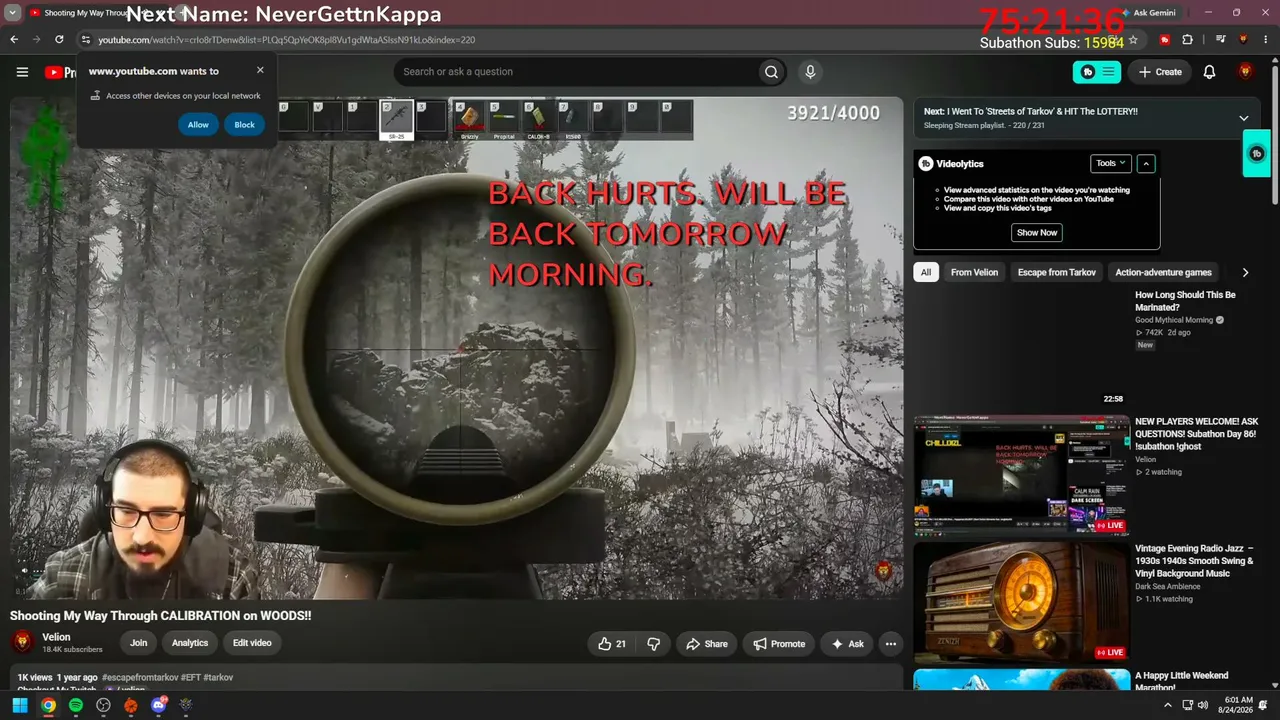1280x720 pixels.
Task: Click the search or ask a question field
Action: pyautogui.click(x=576, y=72)
